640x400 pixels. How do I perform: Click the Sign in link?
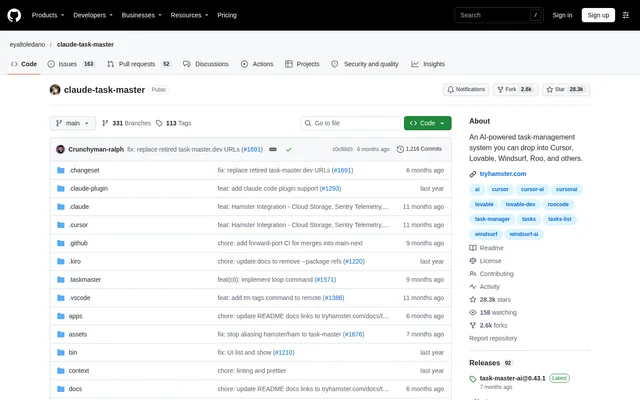562,15
